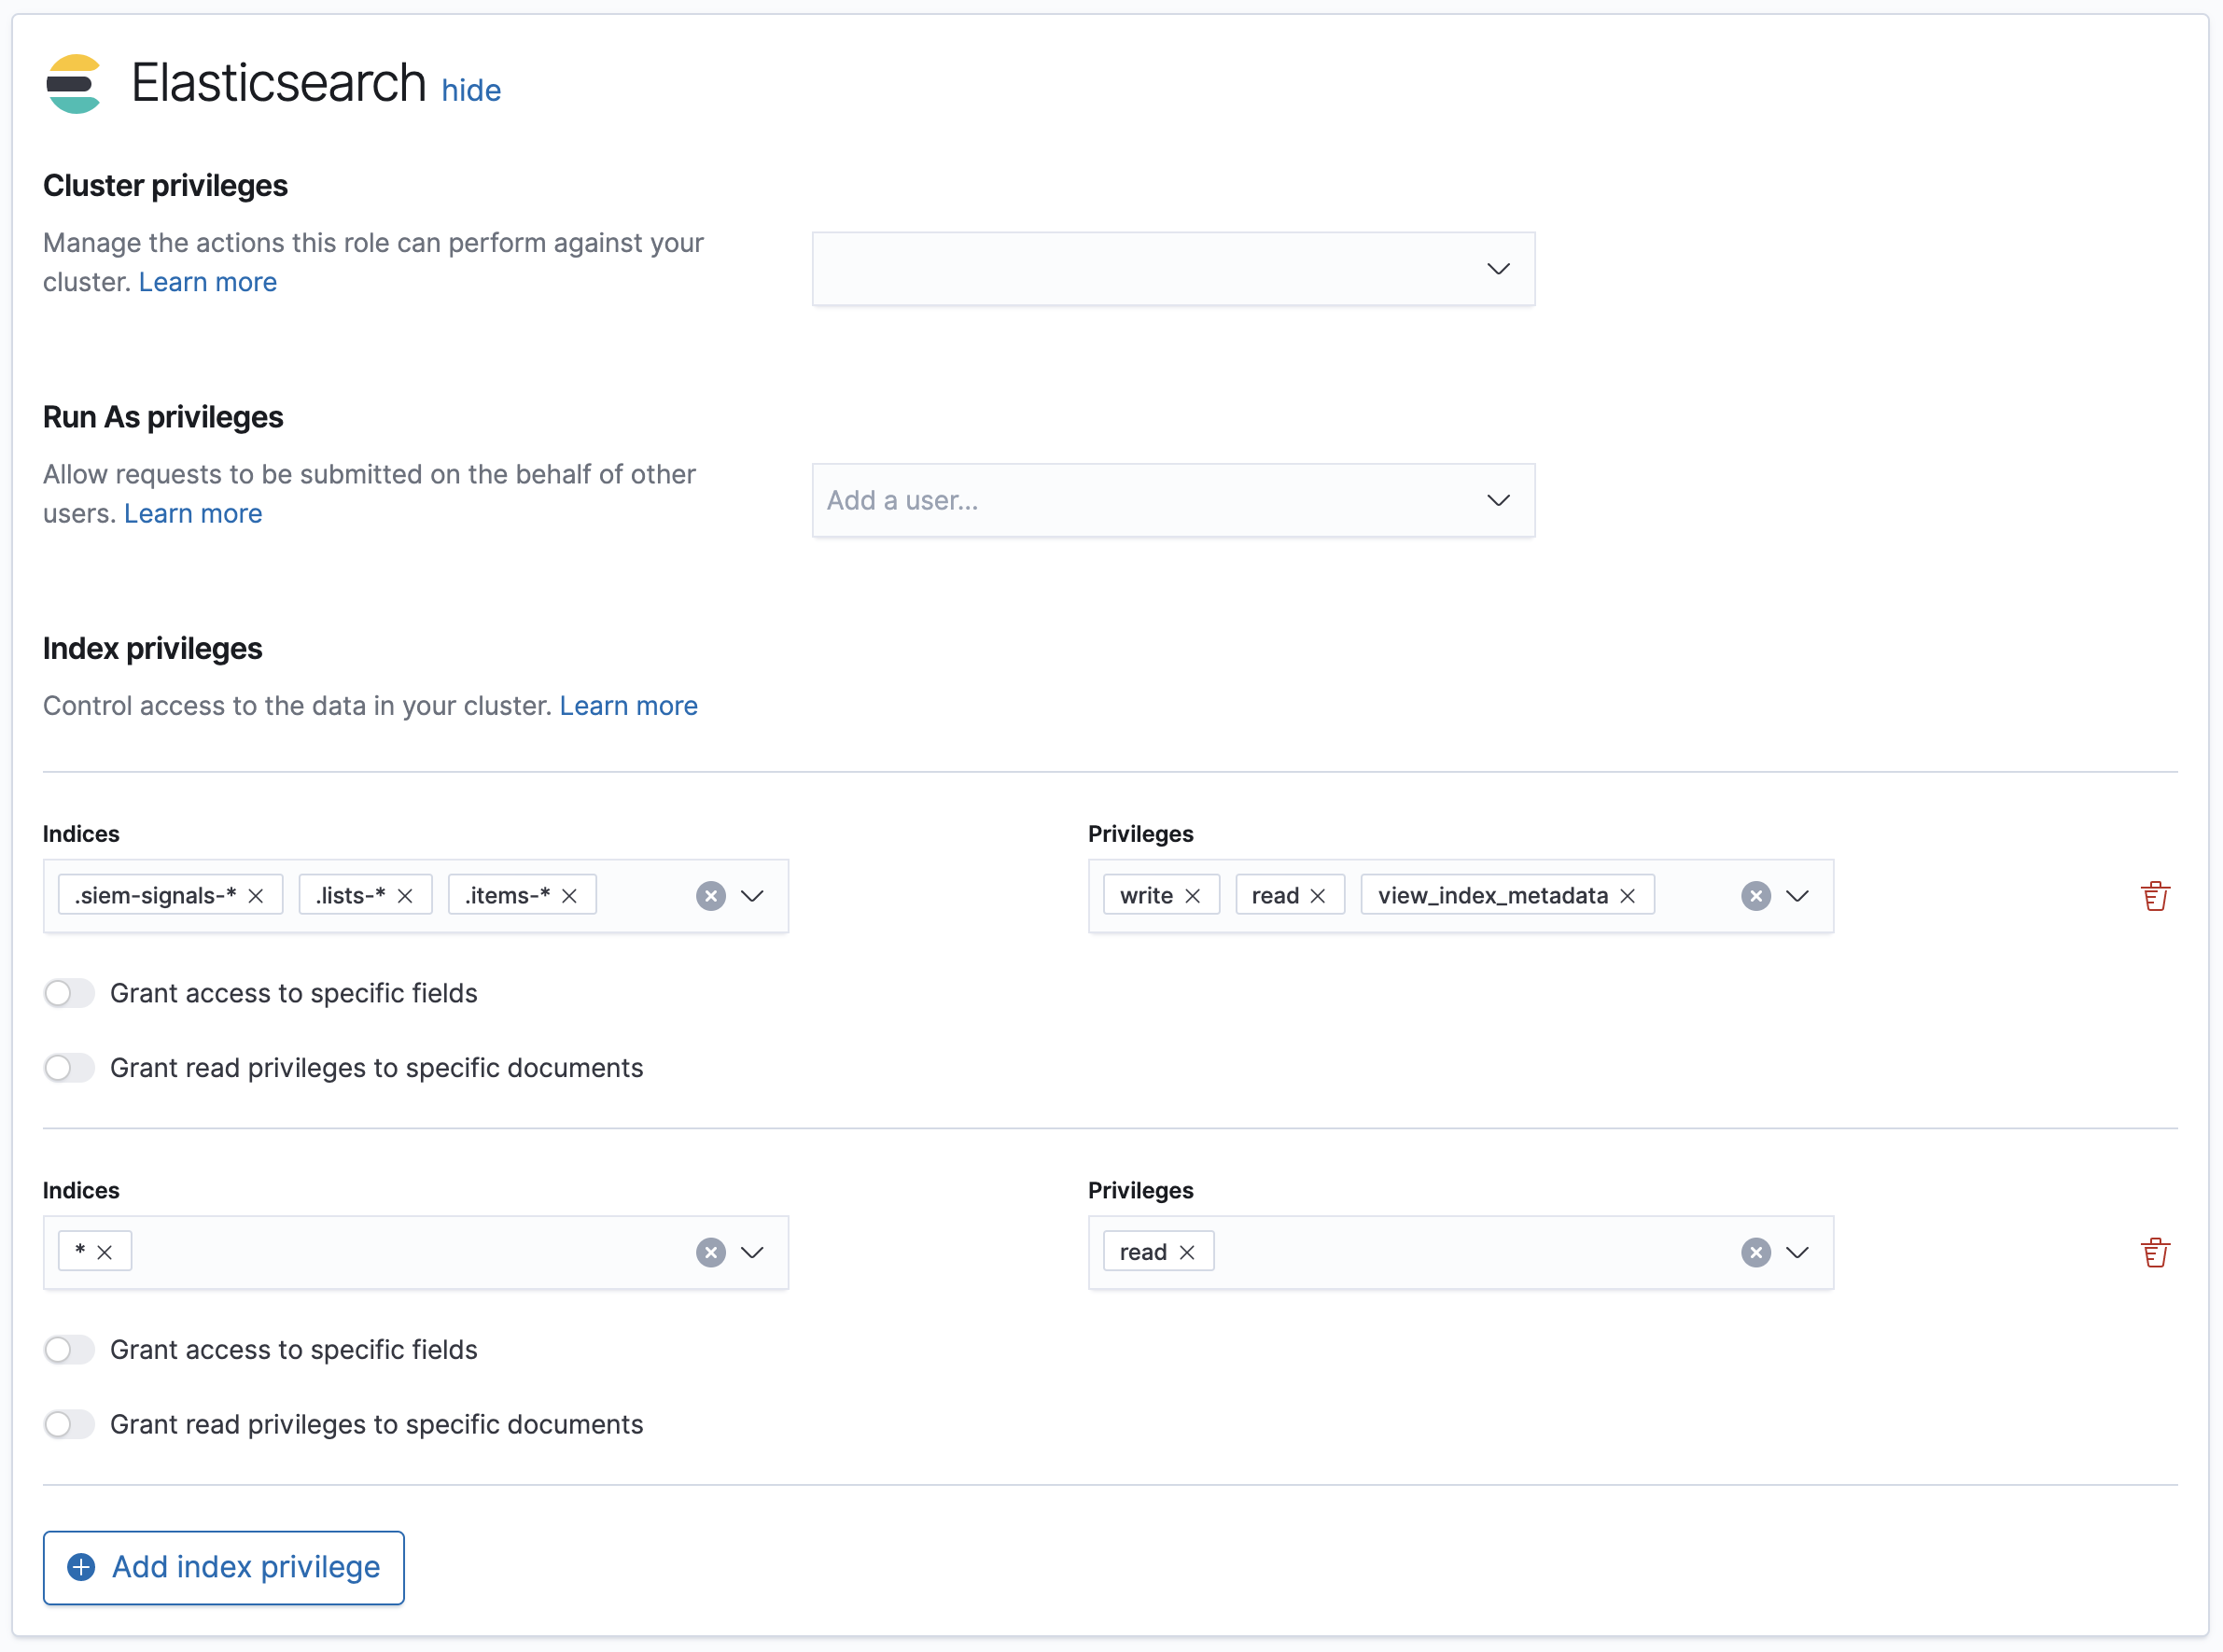2223x1652 pixels.
Task: Remove the .lists-* index tag
Action: (x=405, y=896)
